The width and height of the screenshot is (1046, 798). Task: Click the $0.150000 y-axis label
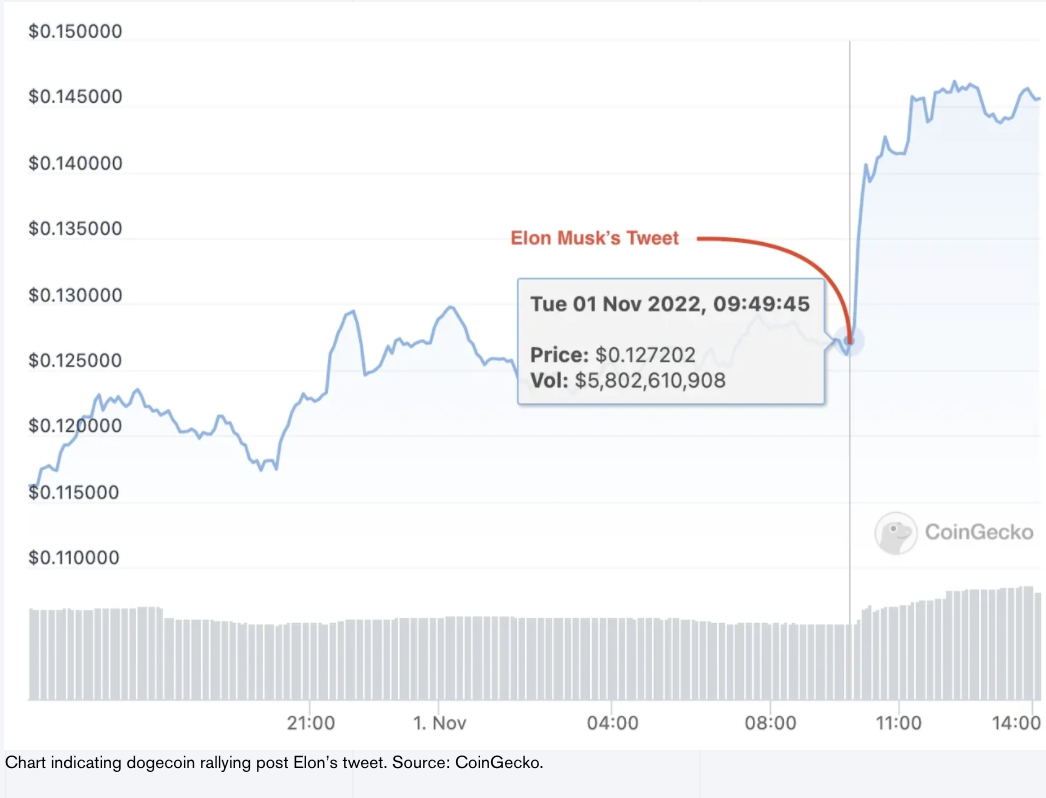coord(75,32)
